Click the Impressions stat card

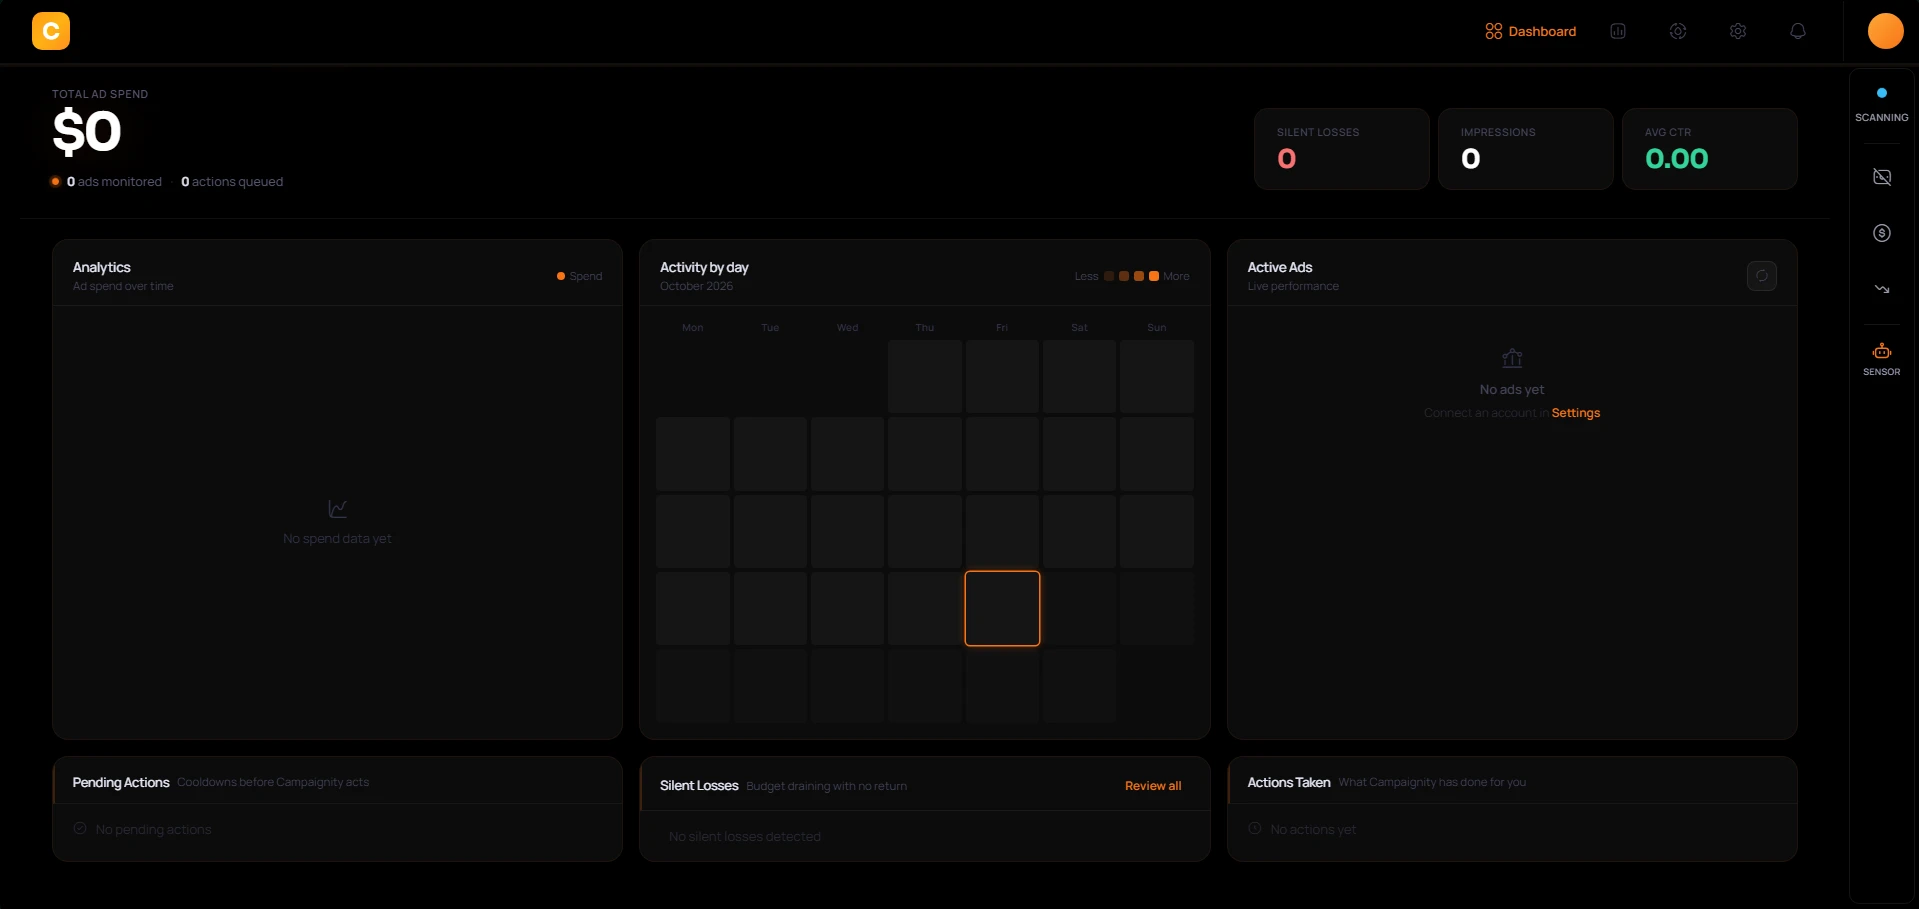tap(1526, 149)
